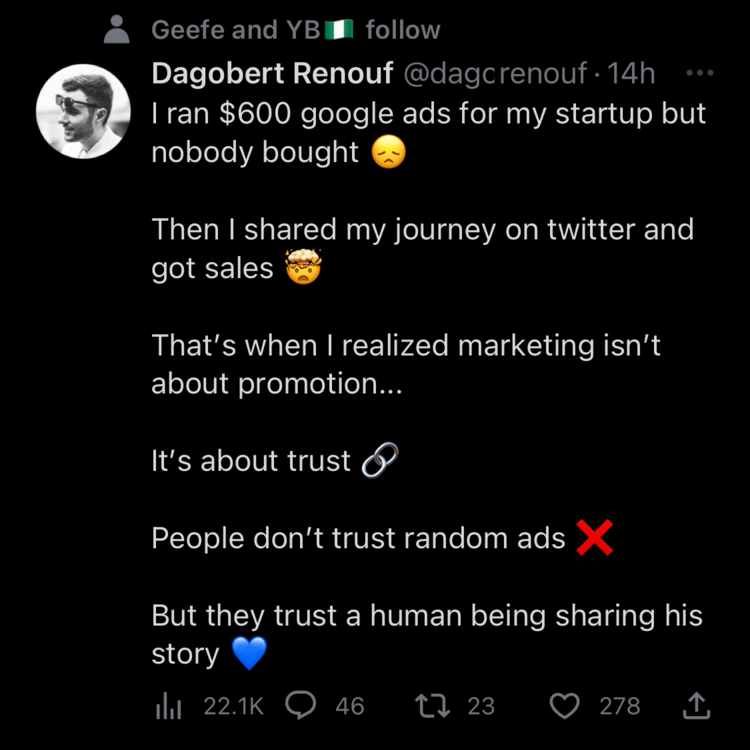This screenshot has height=750, width=750.
Task: Click the blue heart emoji after "story"
Action: point(250,655)
